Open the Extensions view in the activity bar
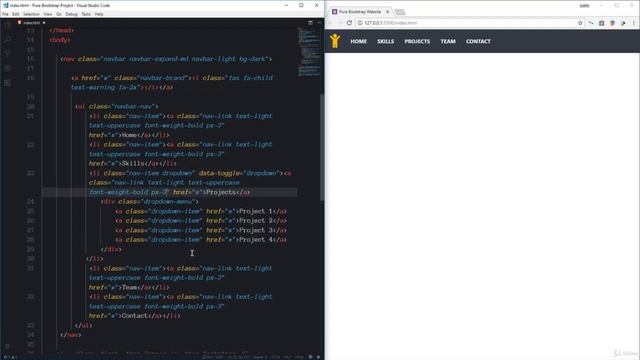 (7, 82)
